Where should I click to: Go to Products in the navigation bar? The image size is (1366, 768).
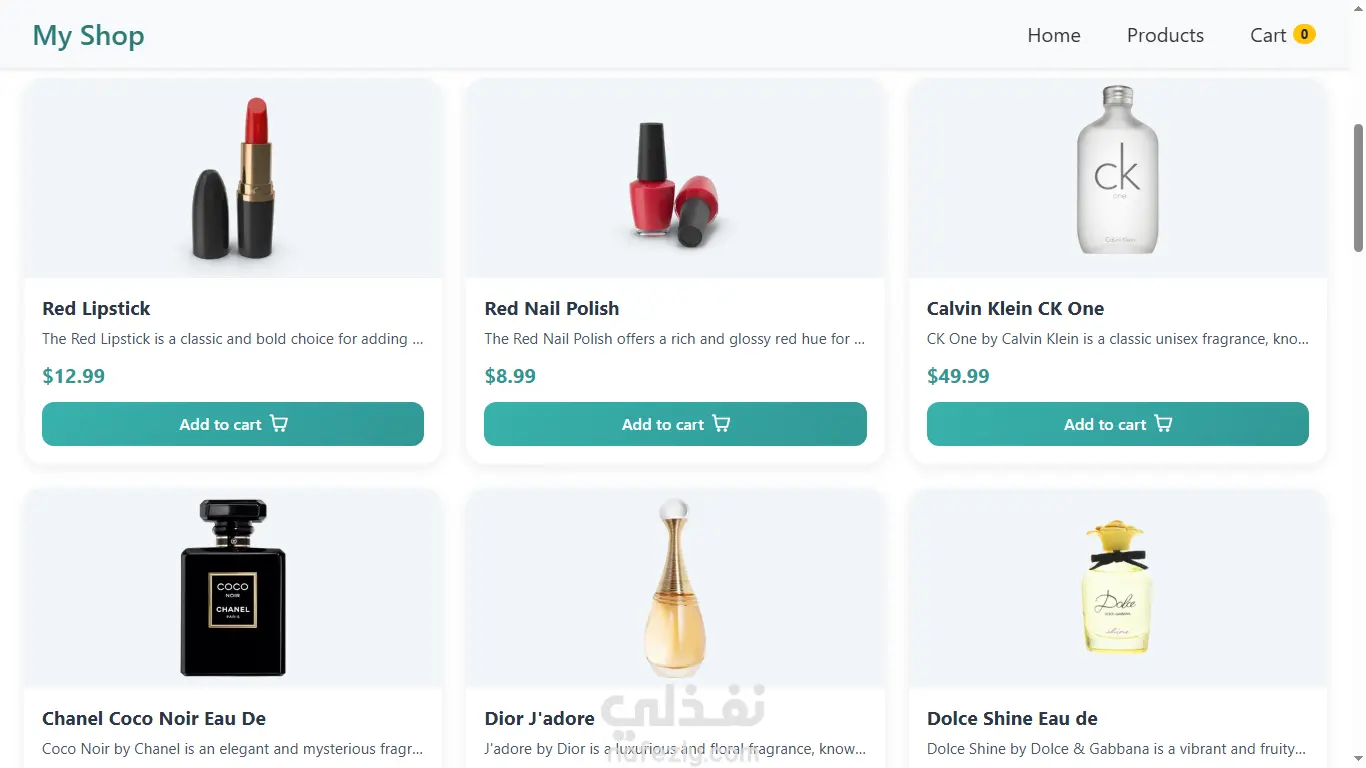(1165, 35)
